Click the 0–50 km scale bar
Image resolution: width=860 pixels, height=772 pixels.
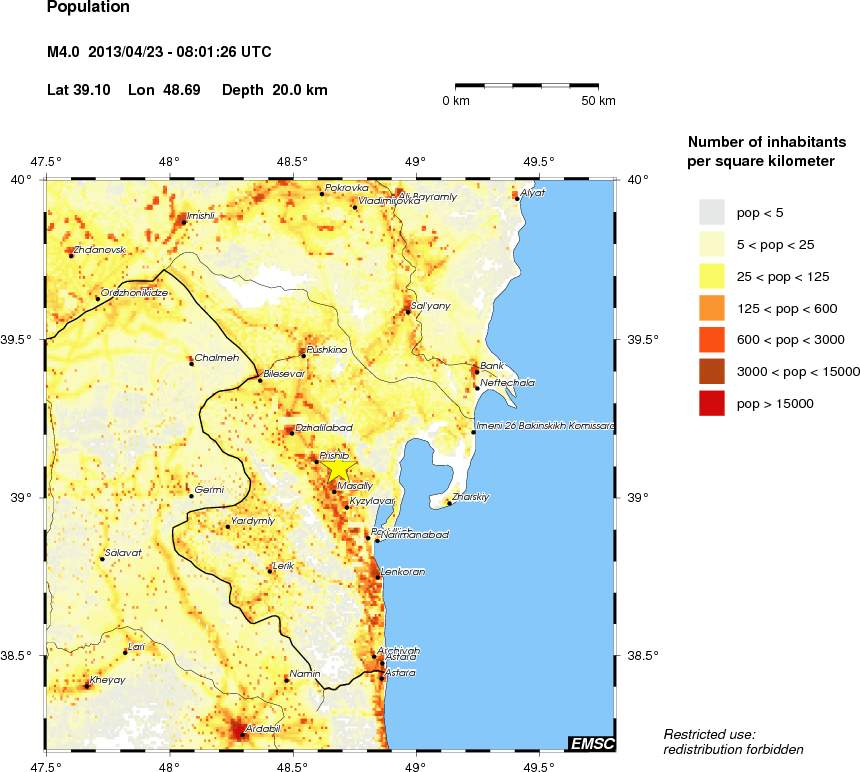527,87
